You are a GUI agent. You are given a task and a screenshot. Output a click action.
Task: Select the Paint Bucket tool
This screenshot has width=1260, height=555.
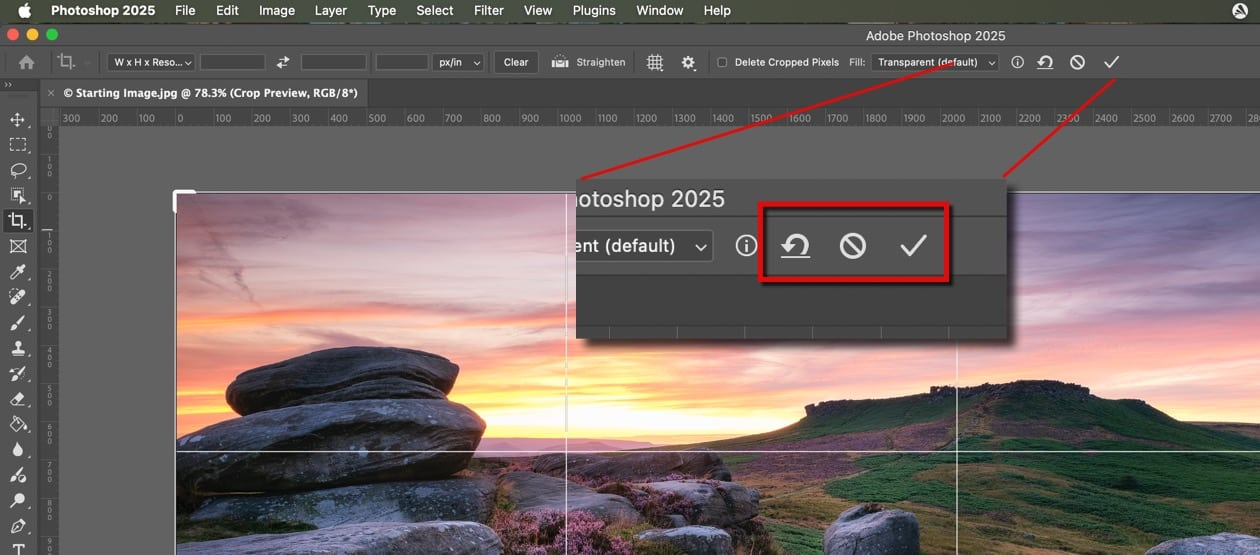pyautogui.click(x=18, y=424)
